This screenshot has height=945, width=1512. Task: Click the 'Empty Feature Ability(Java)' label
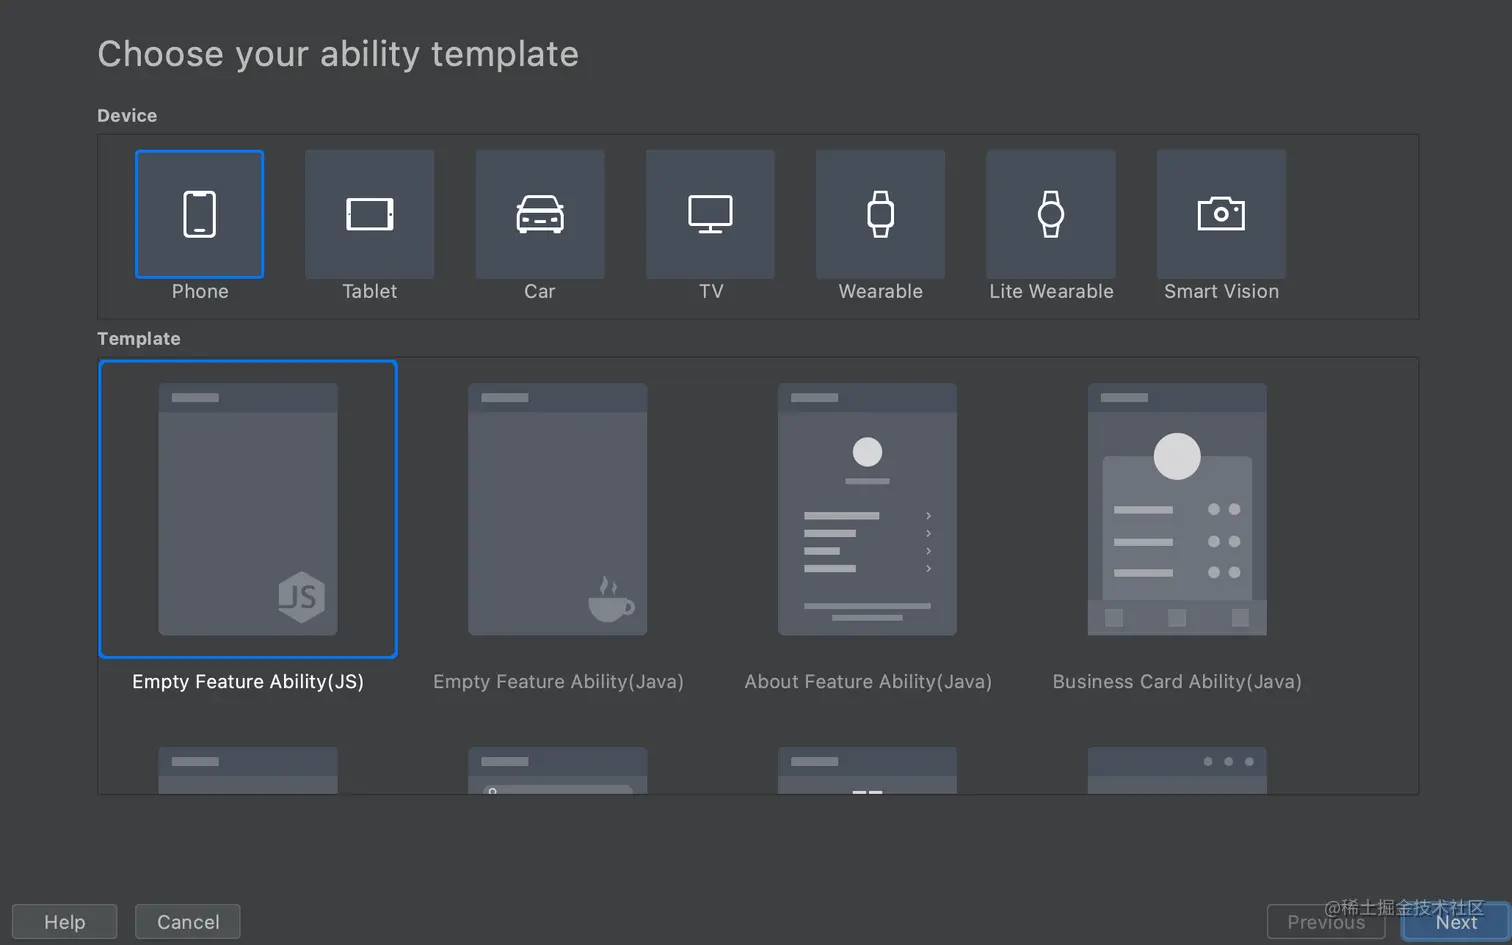[558, 682]
